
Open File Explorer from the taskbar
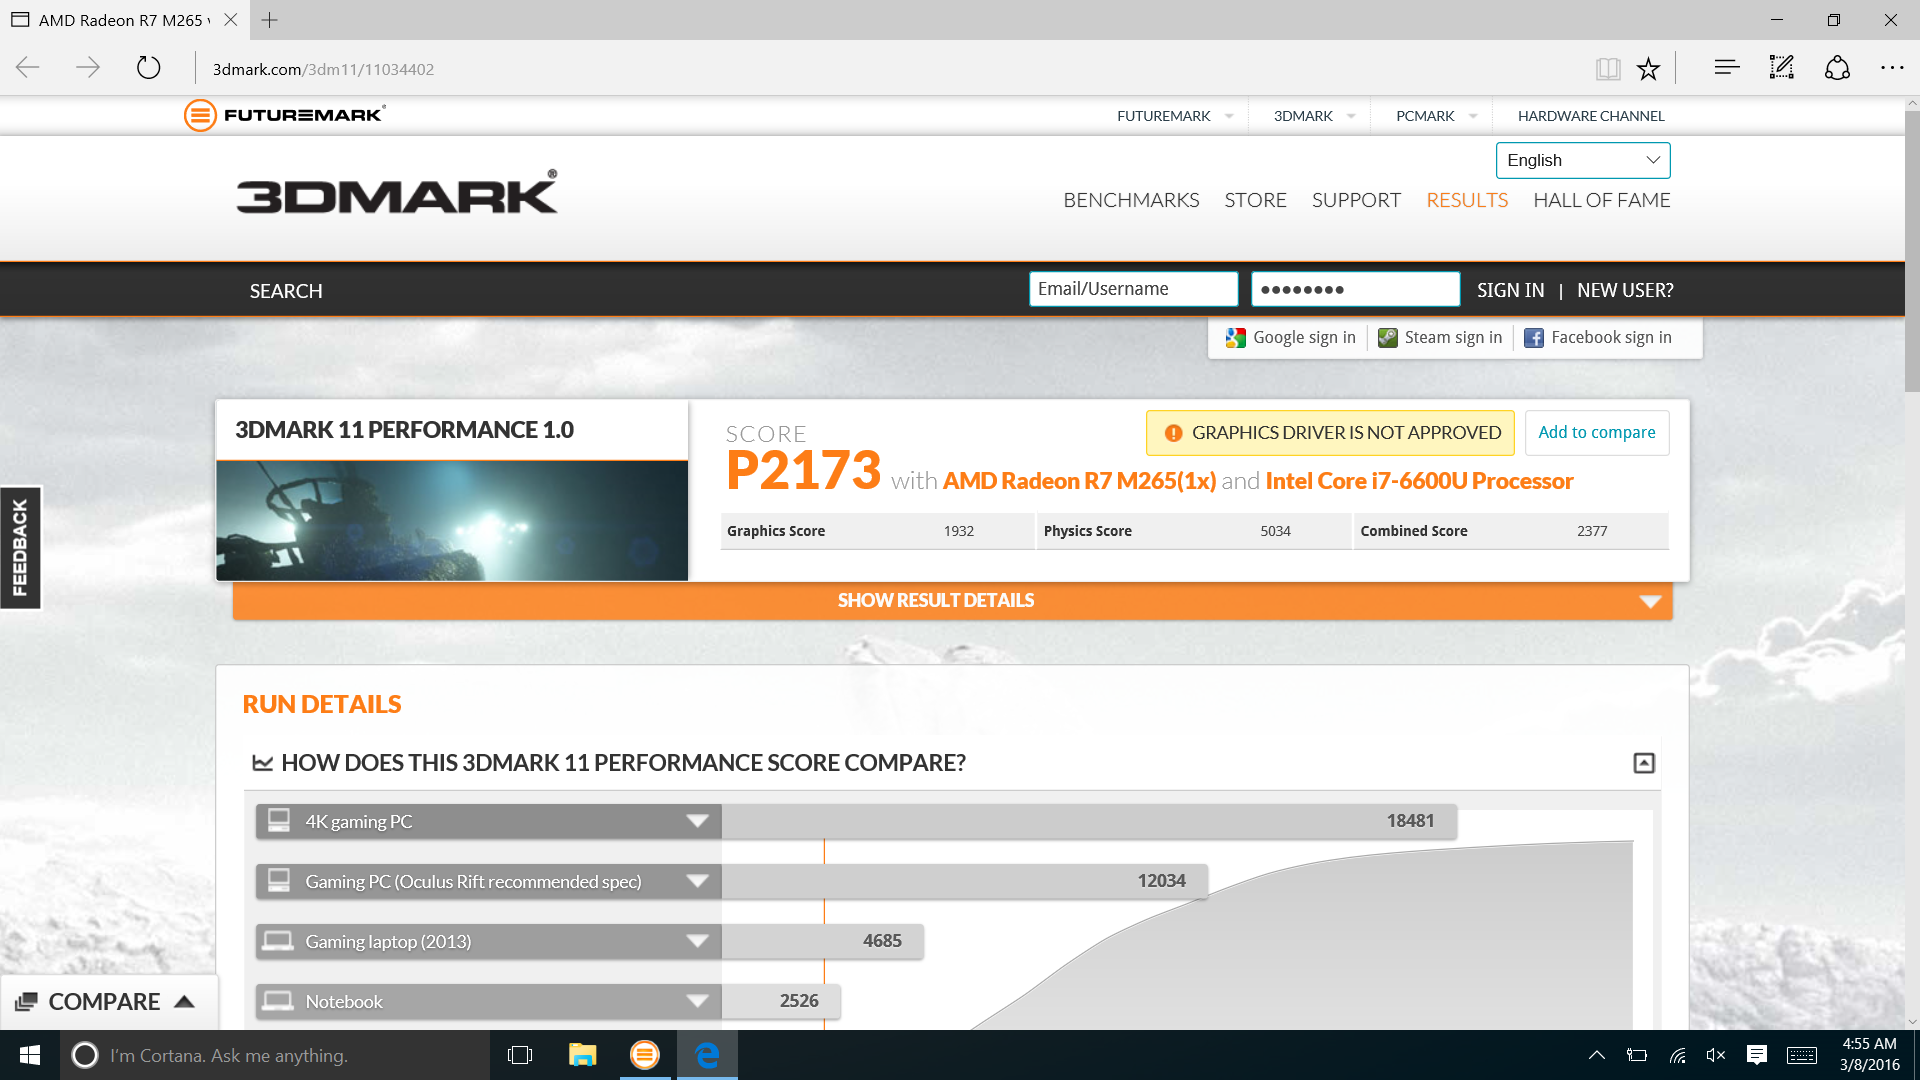582,1055
